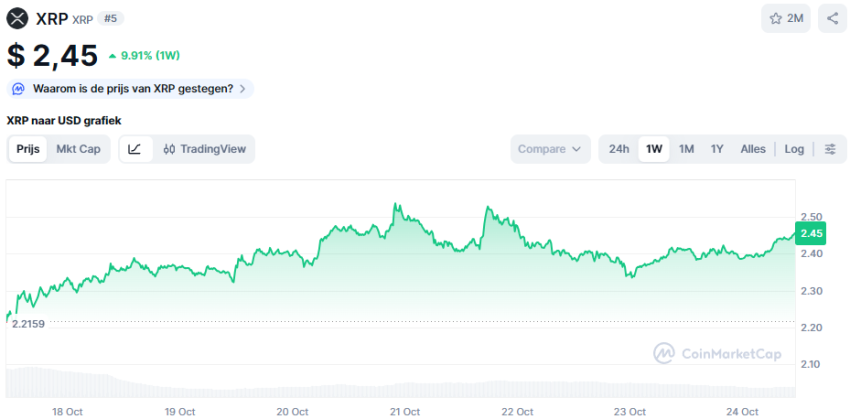Click the XRP coin logo icon
850x419 pixels.
[x=18, y=18]
